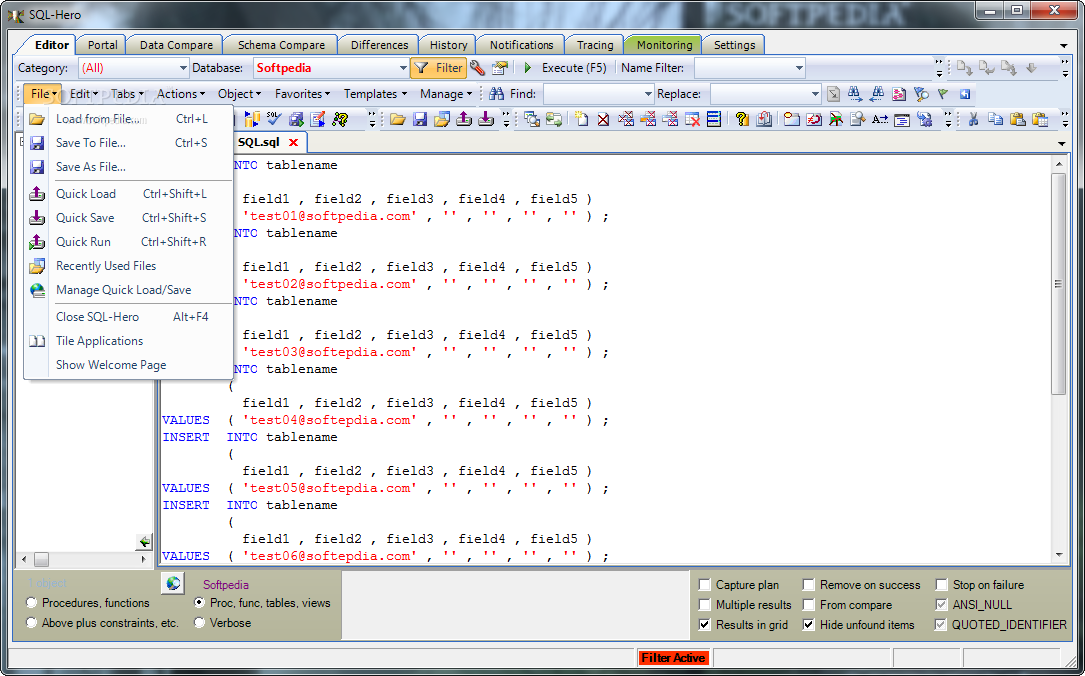Screen dimensions: 1085x676
Task: Open the Favorites dropdown menu
Action: coord(302,93)
